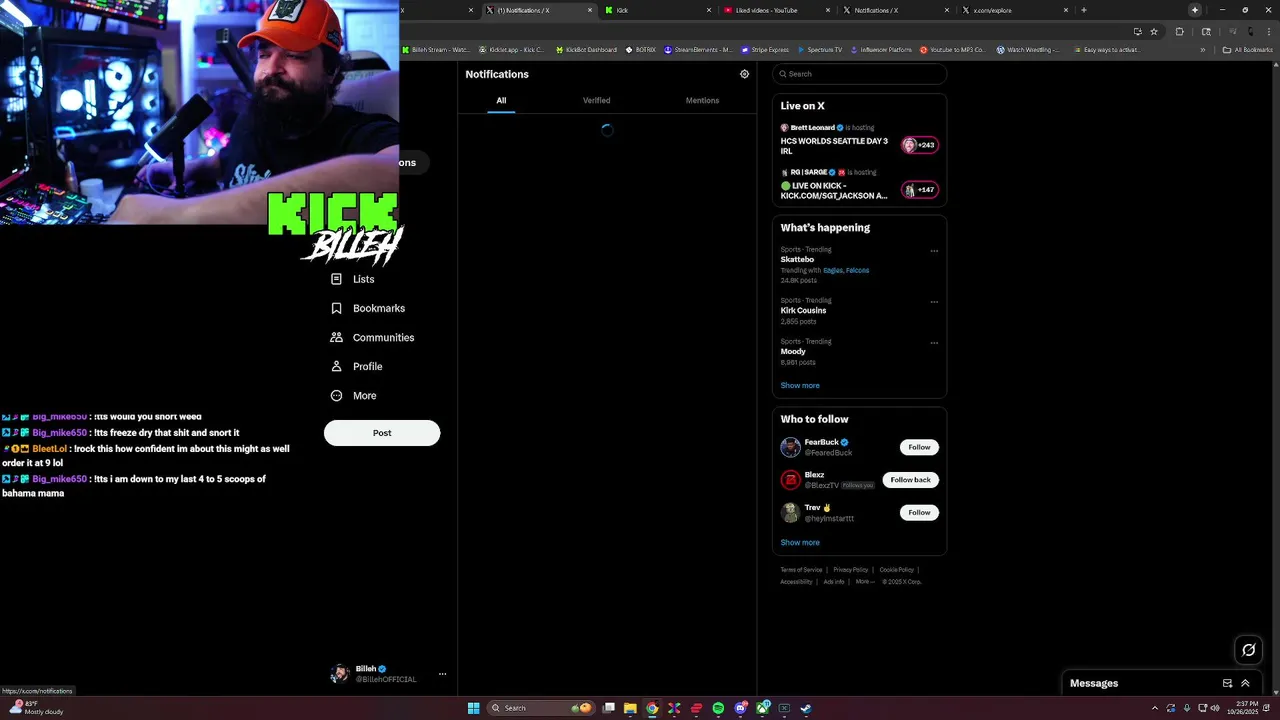
Task: Open Trev profile avatar
Action: (791, 512)
